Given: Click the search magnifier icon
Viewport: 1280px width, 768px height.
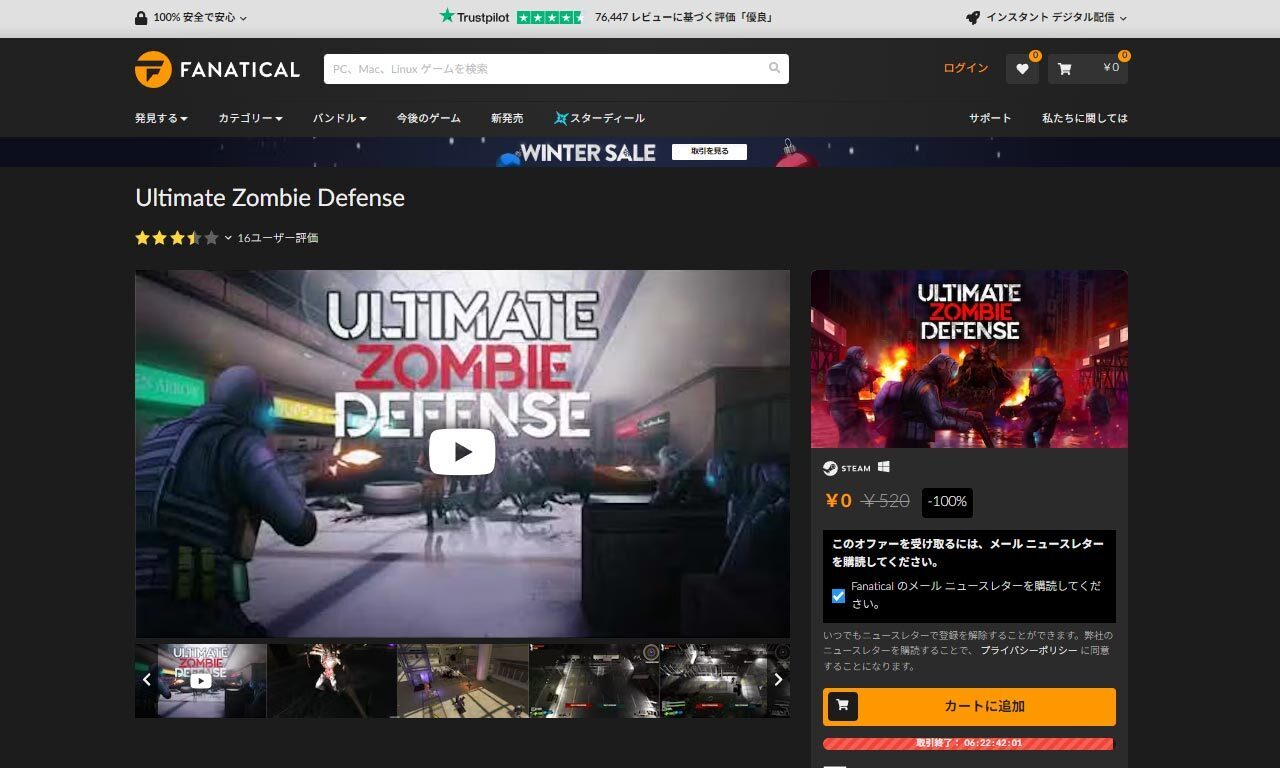Looking at the screenshot, I should pyautogui.click(x=774, y=69).
